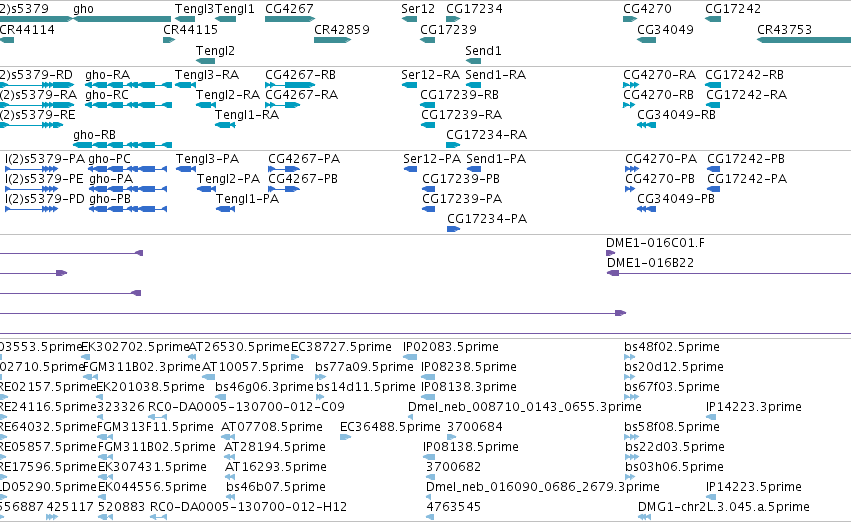Open the Dmel_neb_016090_0686_2679.3prime label
Image resolution: width=851 pixels, height=522 pixels.
coord(543,486)
